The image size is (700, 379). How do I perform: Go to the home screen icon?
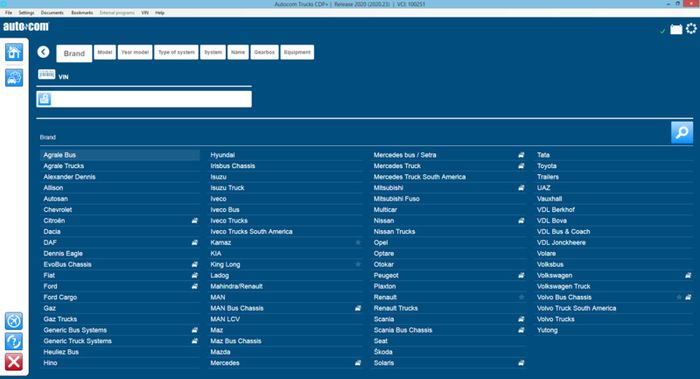[14, 53]
